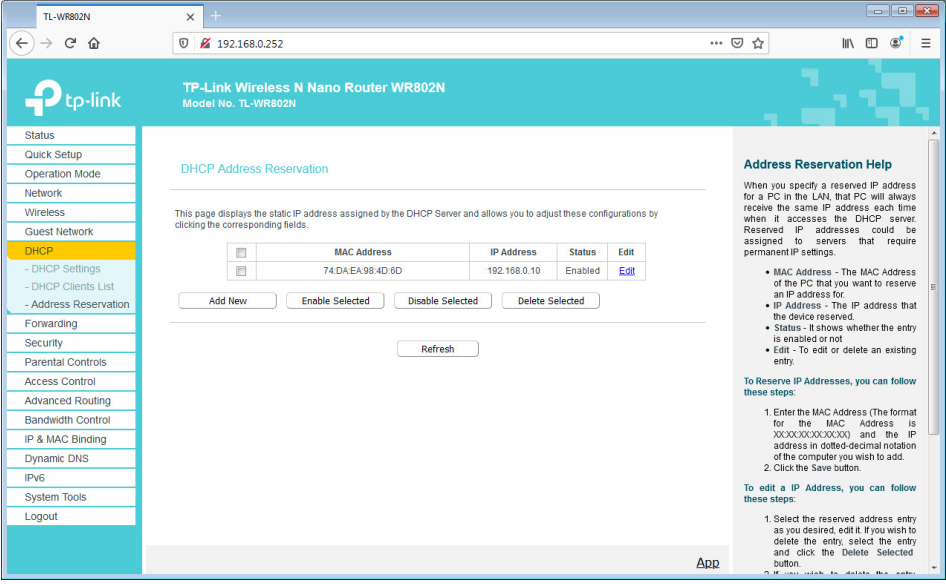Go to the Wireless menu
This screenshot has width=946, height=584.
[71, 212]
